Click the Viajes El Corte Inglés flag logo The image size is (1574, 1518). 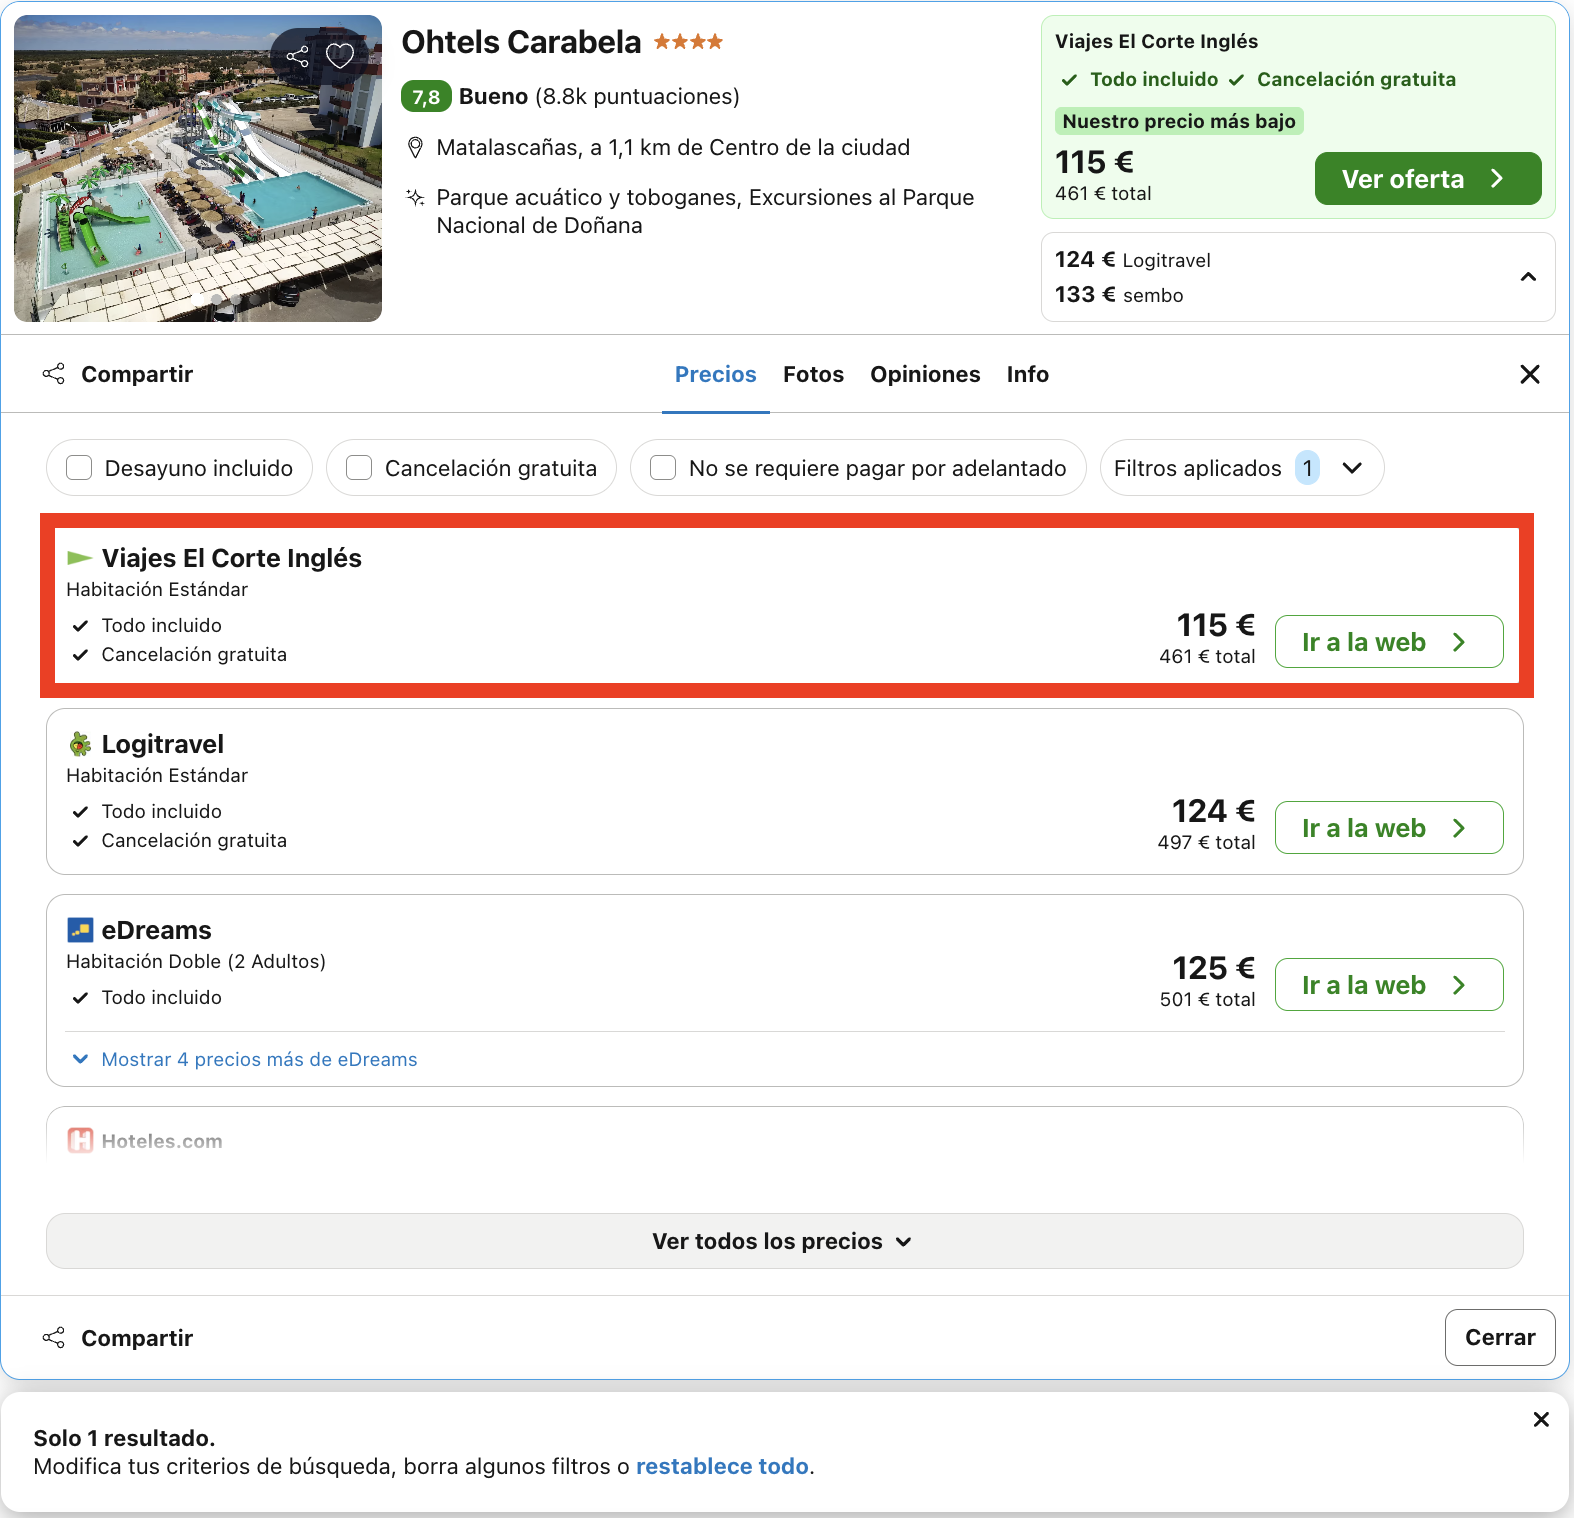tap(80, 557)
